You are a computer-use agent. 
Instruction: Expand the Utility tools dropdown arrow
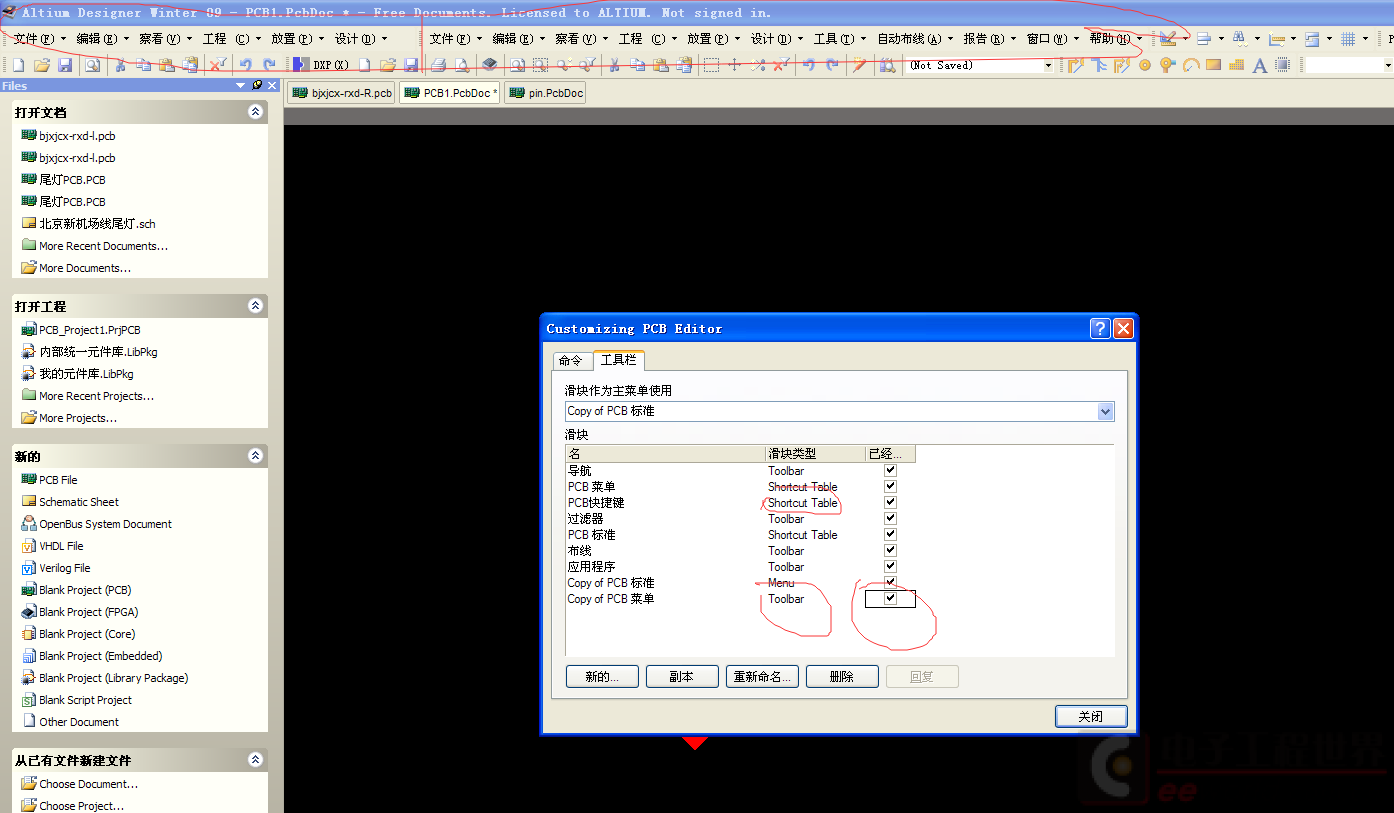click(x=1186, y=39)
